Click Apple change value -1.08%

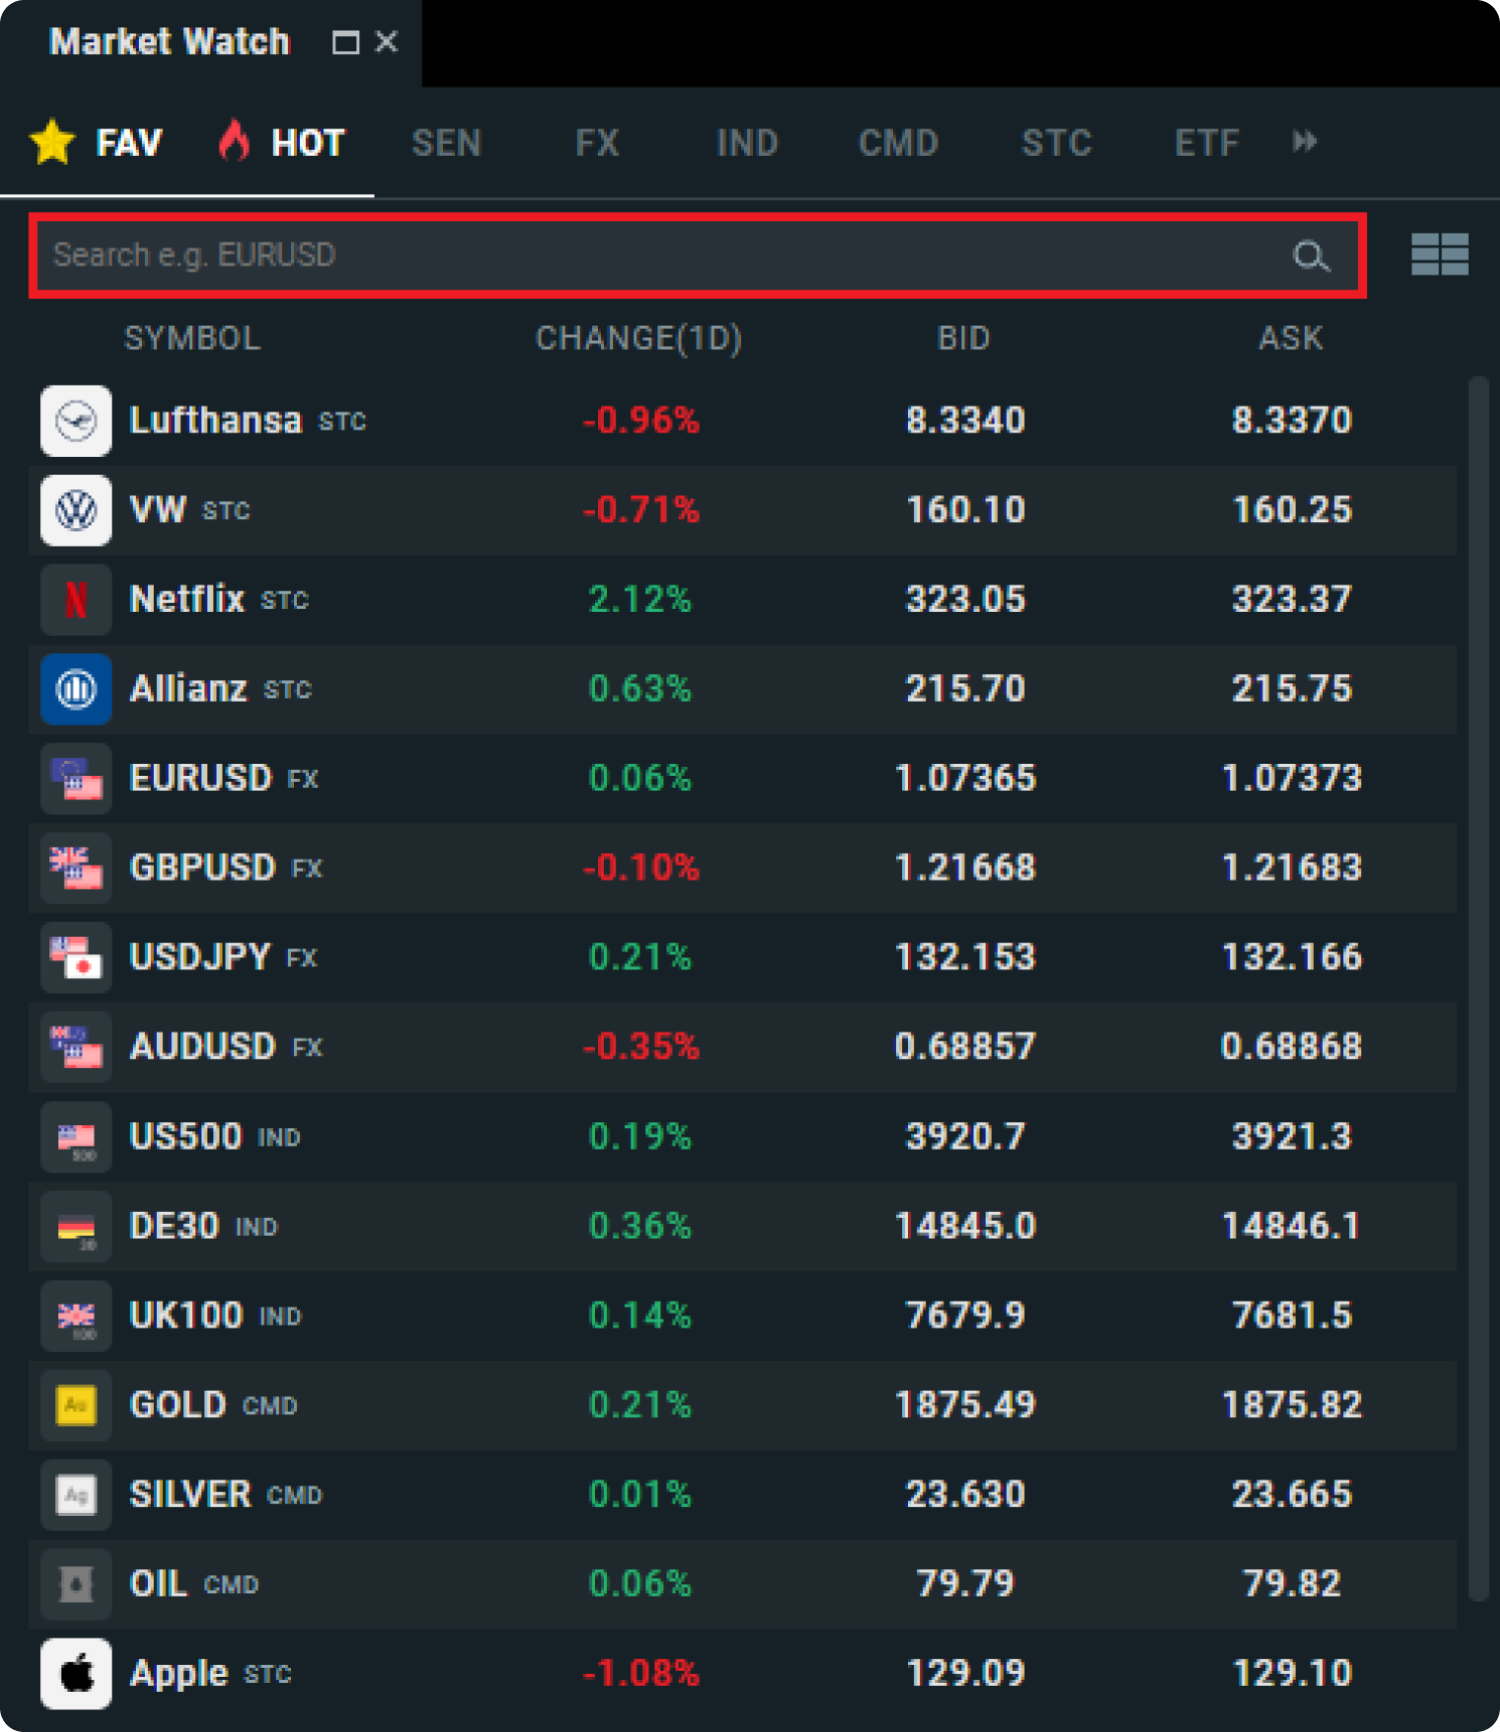[x=641, y=1674]
